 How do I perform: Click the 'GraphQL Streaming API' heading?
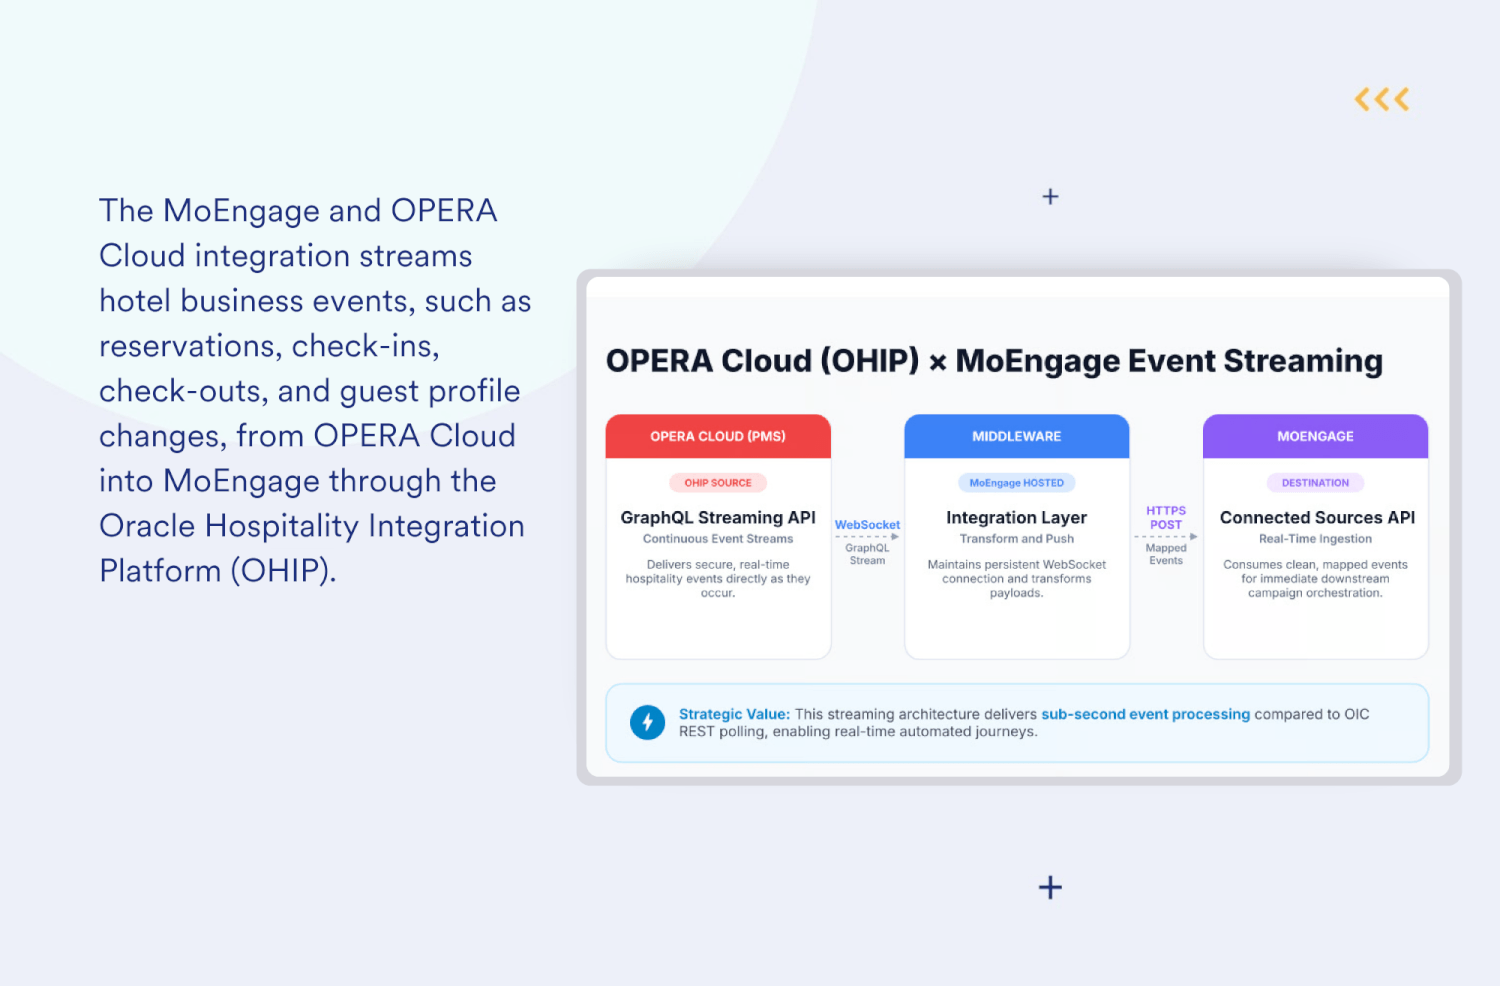pyautogui.click(x=718, y=517)
